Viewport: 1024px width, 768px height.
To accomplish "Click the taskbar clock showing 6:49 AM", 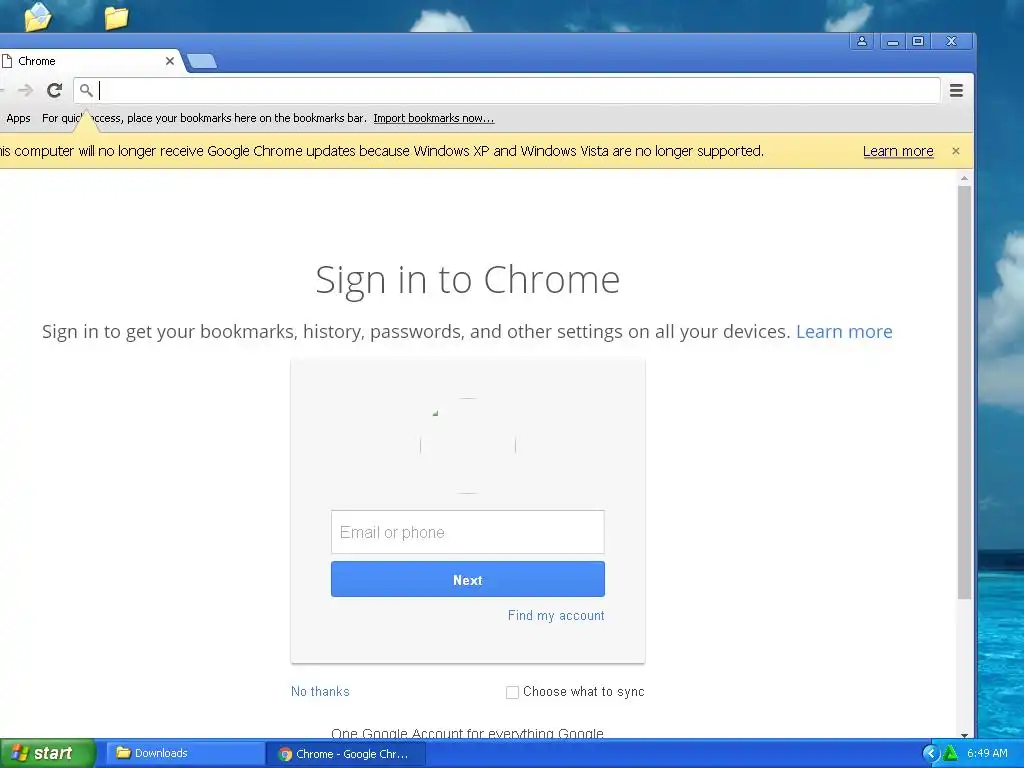I will click(987, 753).
